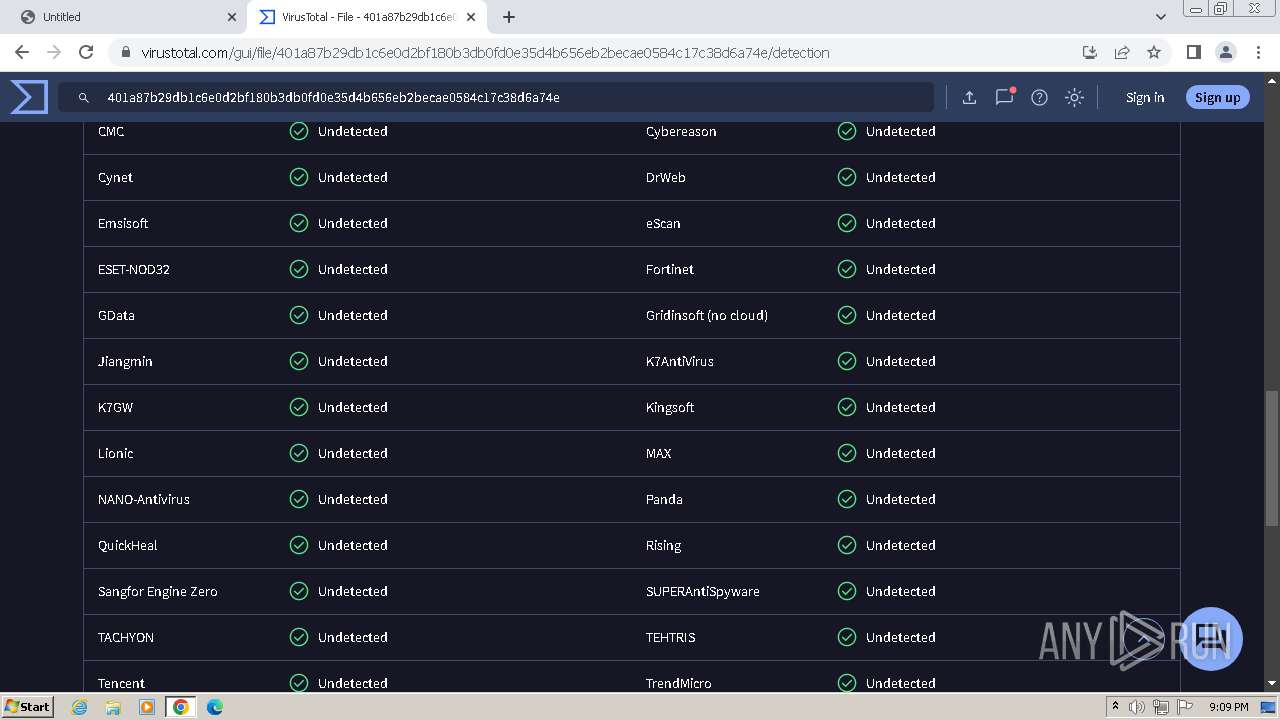Open File Explorer from taskbar

(113, 707)
